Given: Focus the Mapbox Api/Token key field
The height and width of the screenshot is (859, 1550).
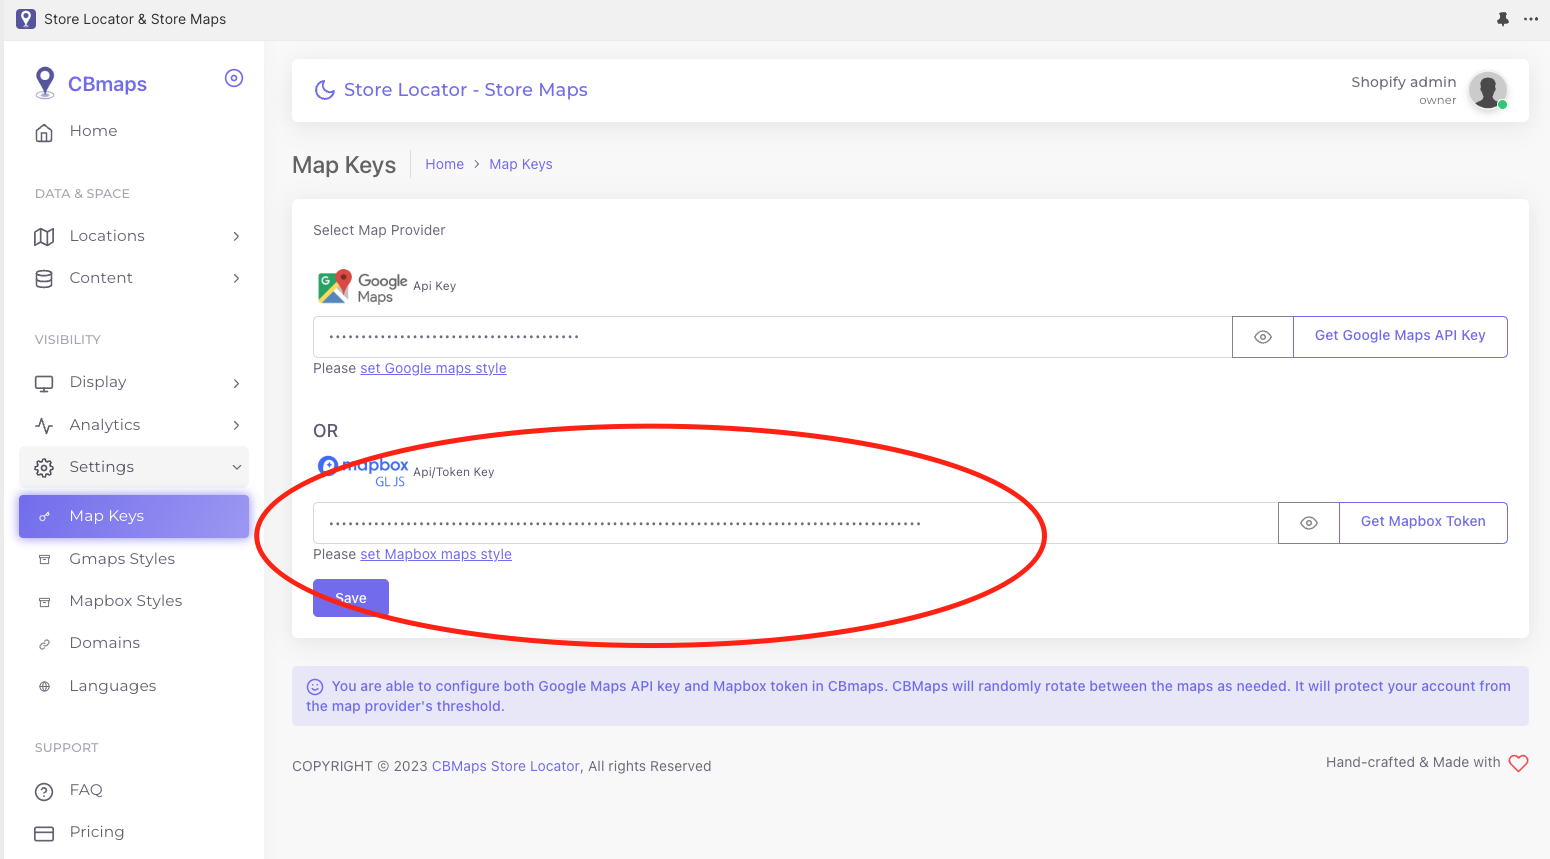Looking at the screenshot, I should click(x=796, y=523).
